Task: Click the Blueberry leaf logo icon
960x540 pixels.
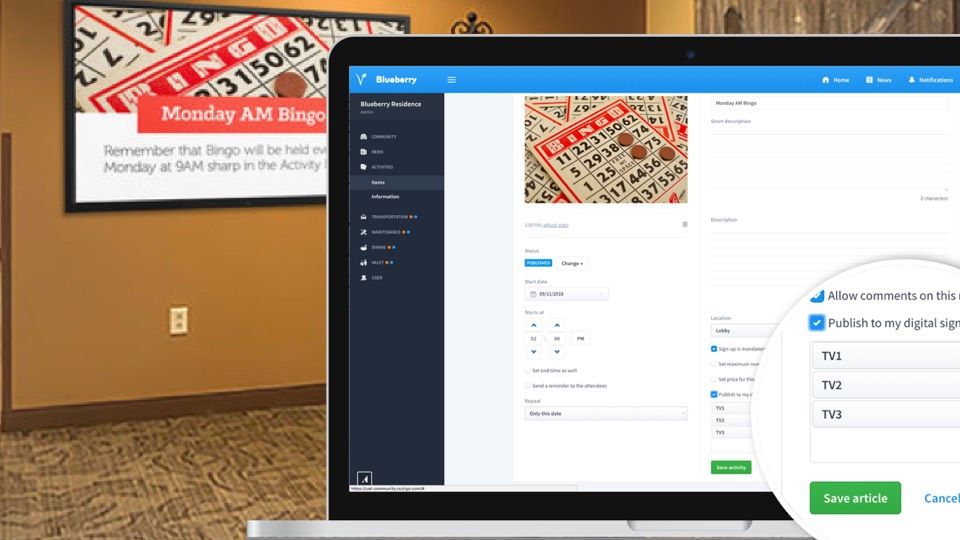Action: [x=361, y=79]
